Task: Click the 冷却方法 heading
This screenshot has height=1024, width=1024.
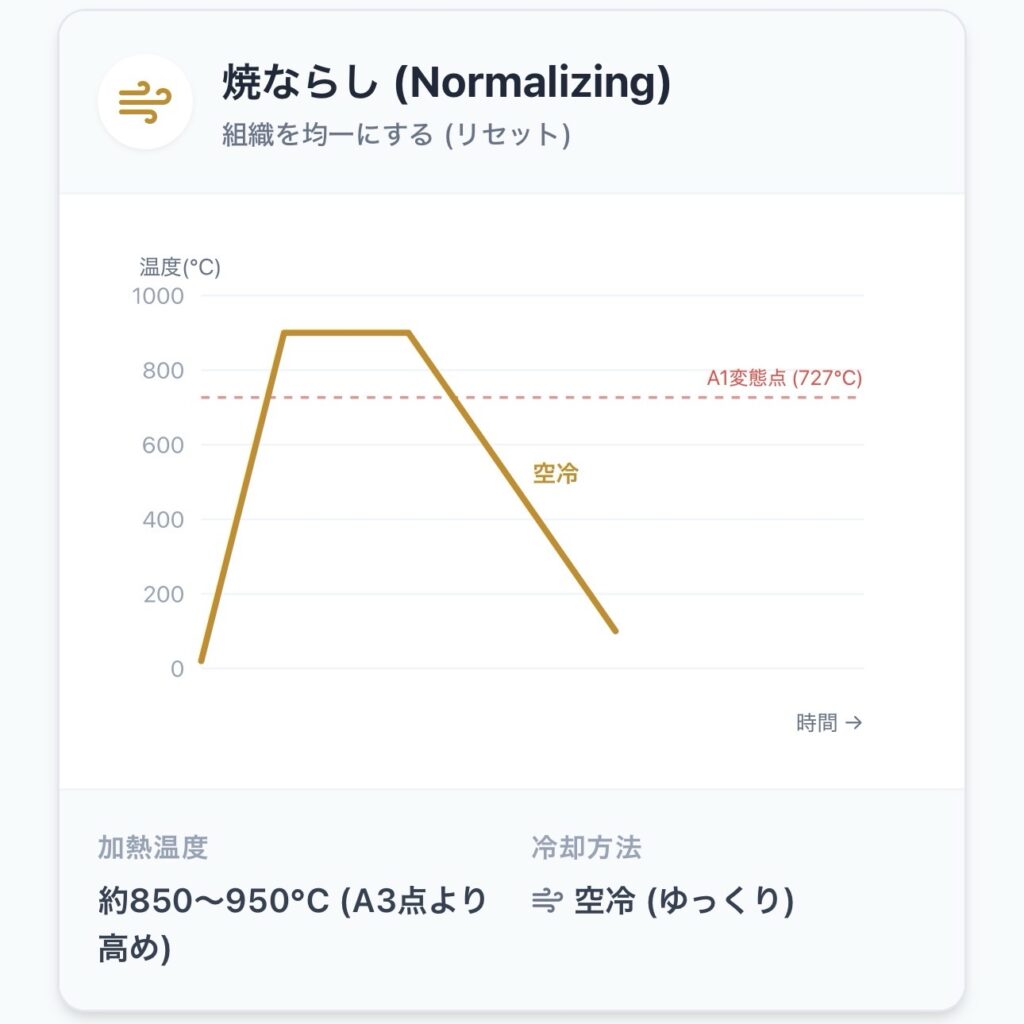Action: [586, 848]
